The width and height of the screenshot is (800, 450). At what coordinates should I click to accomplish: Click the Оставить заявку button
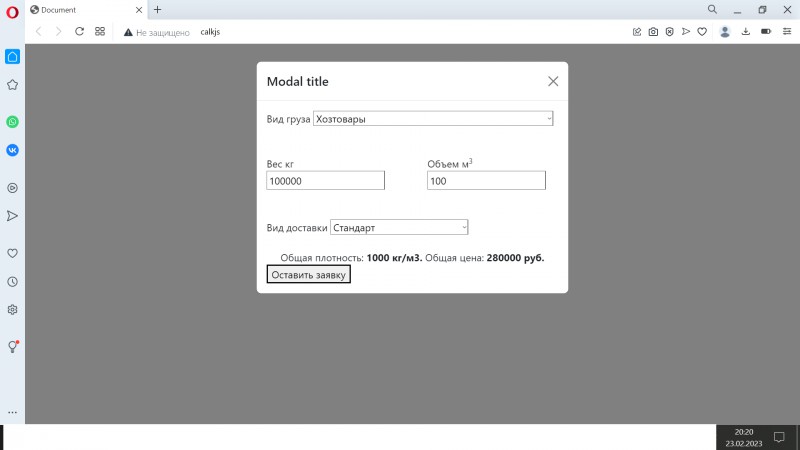point(309,274)
